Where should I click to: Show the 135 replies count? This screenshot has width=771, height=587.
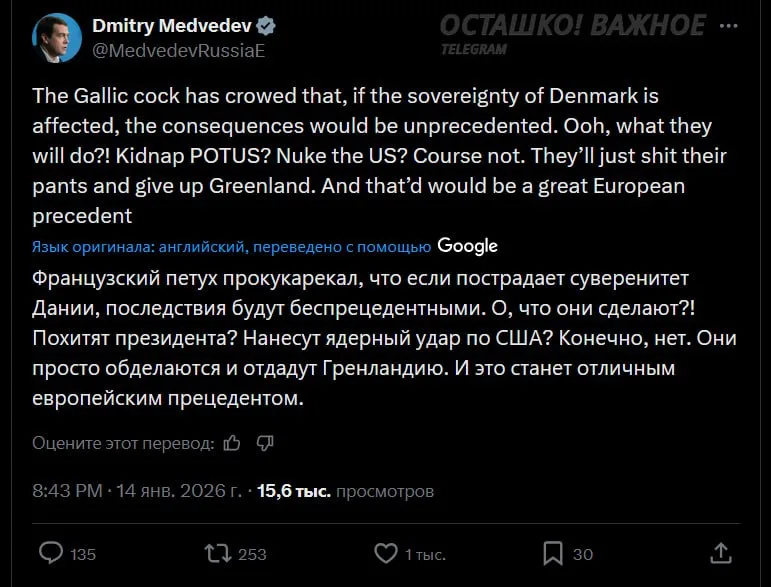click(x=83, y=554)
